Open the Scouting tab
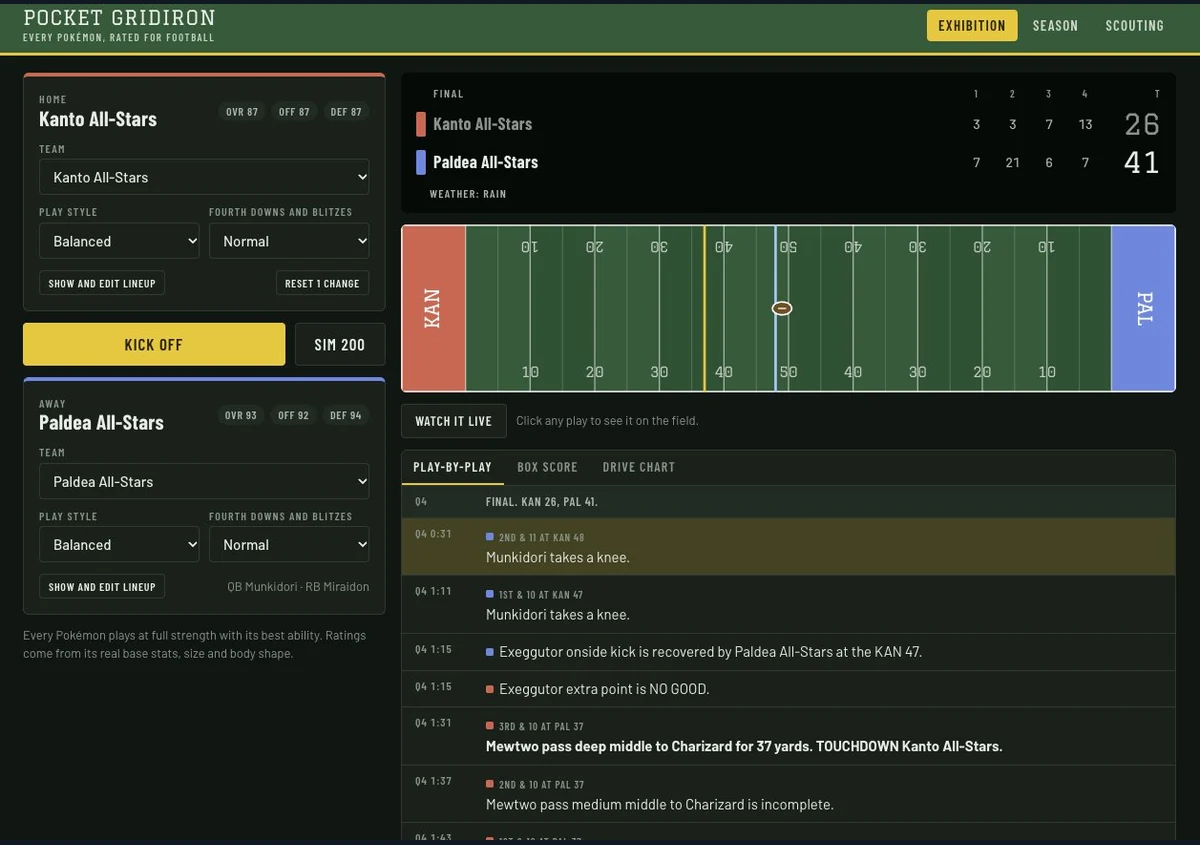Image resolution: width=1200 pixels, height=845 pixels. pyautogui.click(x=1134, y=25)
